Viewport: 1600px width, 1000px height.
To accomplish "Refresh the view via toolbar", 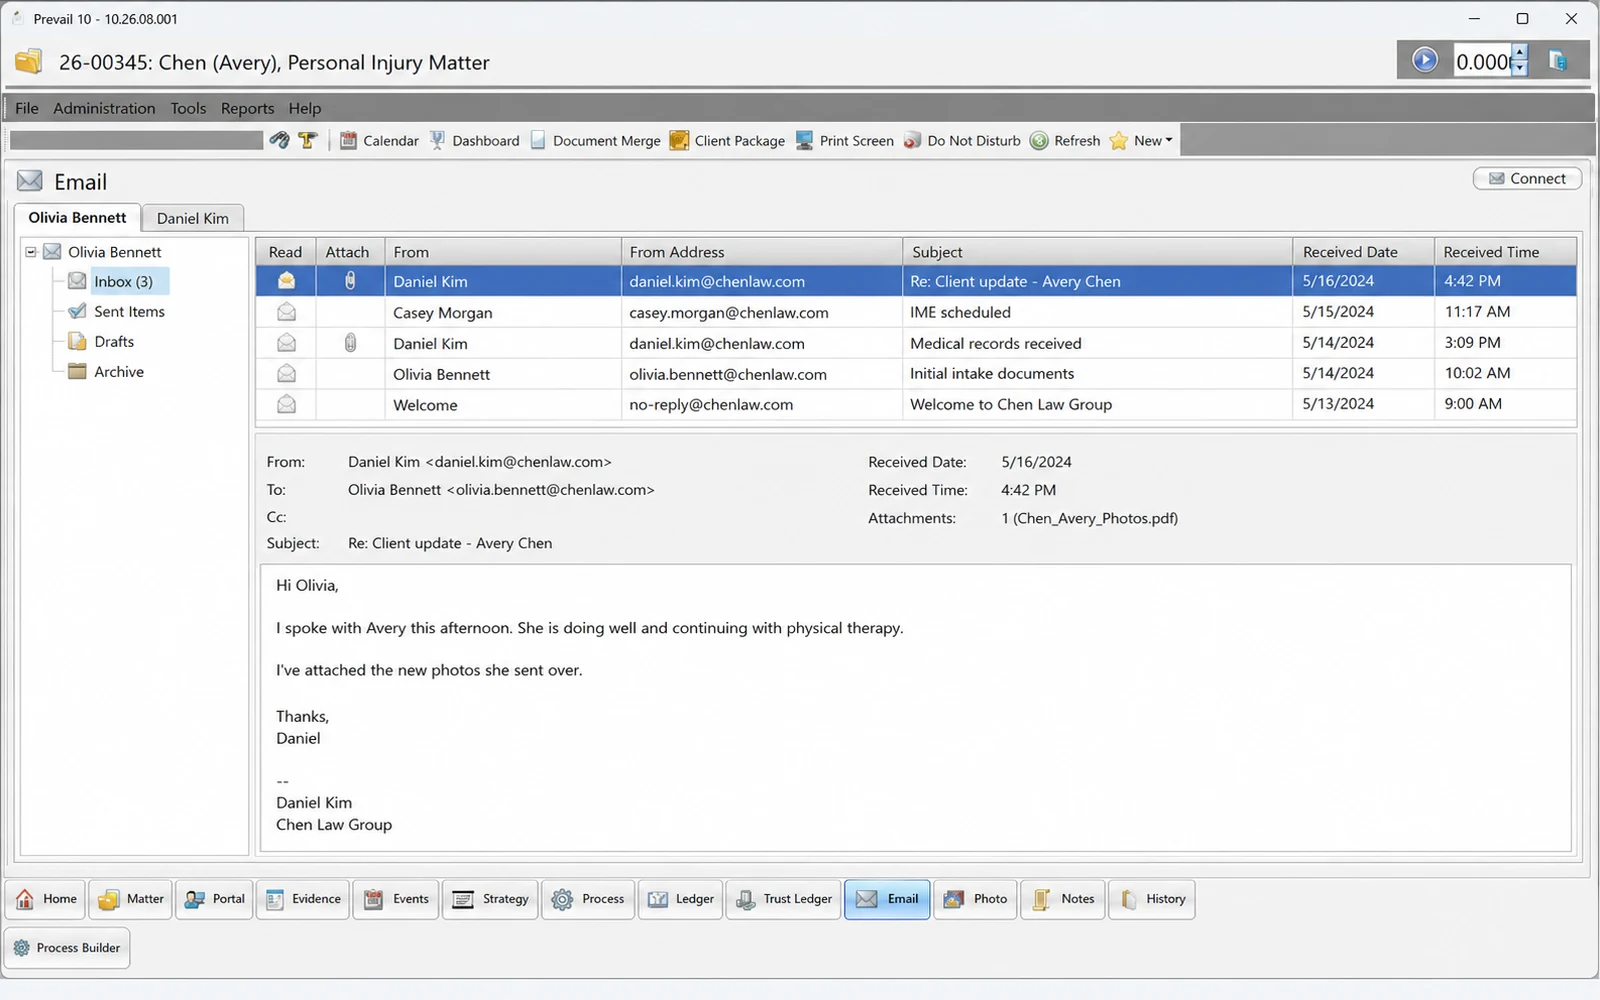I will pos(1065,140).
